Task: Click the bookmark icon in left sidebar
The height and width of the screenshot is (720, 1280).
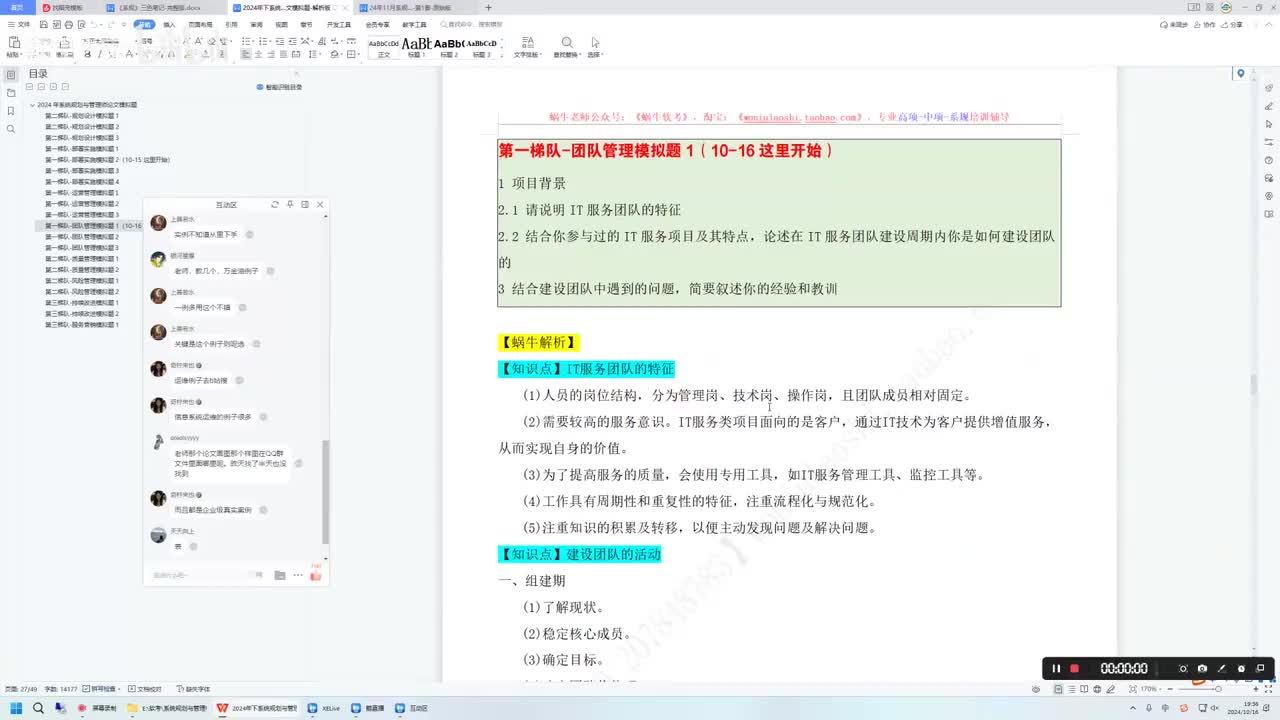Action: (x=11, y=111)
